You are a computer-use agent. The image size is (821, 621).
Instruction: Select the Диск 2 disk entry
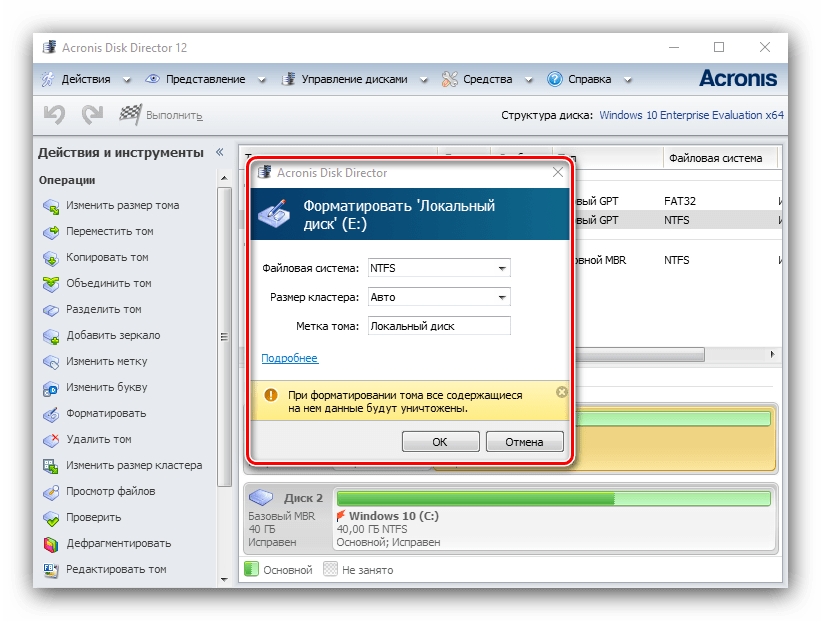click(x=287, y=518)
